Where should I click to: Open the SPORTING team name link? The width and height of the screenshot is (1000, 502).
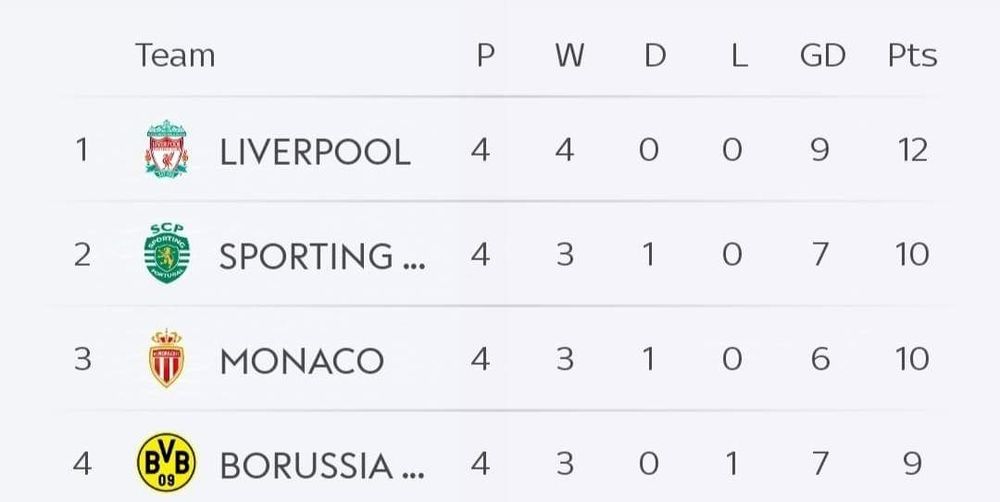322,256
